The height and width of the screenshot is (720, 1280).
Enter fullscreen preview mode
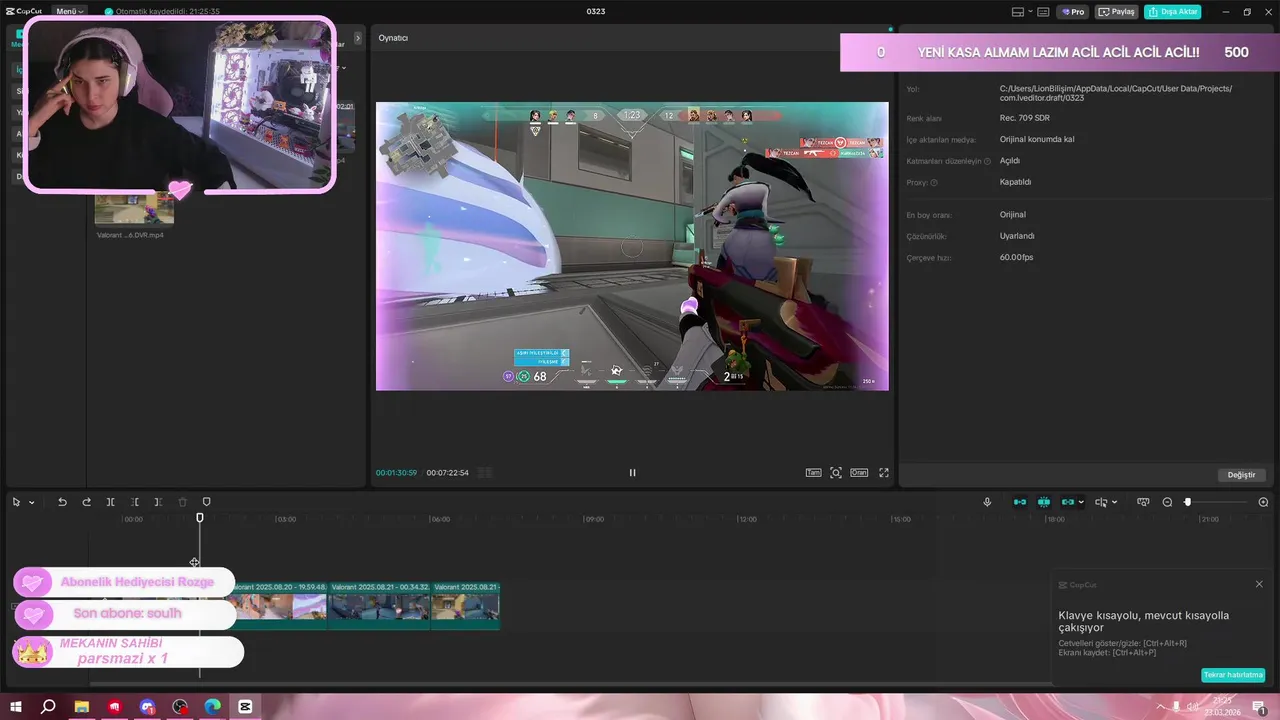(x=884, y=473)
